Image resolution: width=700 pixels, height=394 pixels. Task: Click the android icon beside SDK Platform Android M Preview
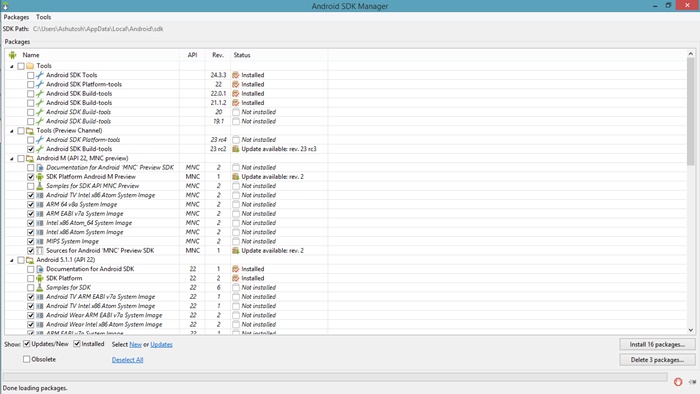pyautogui.click(x=40, y=177)
